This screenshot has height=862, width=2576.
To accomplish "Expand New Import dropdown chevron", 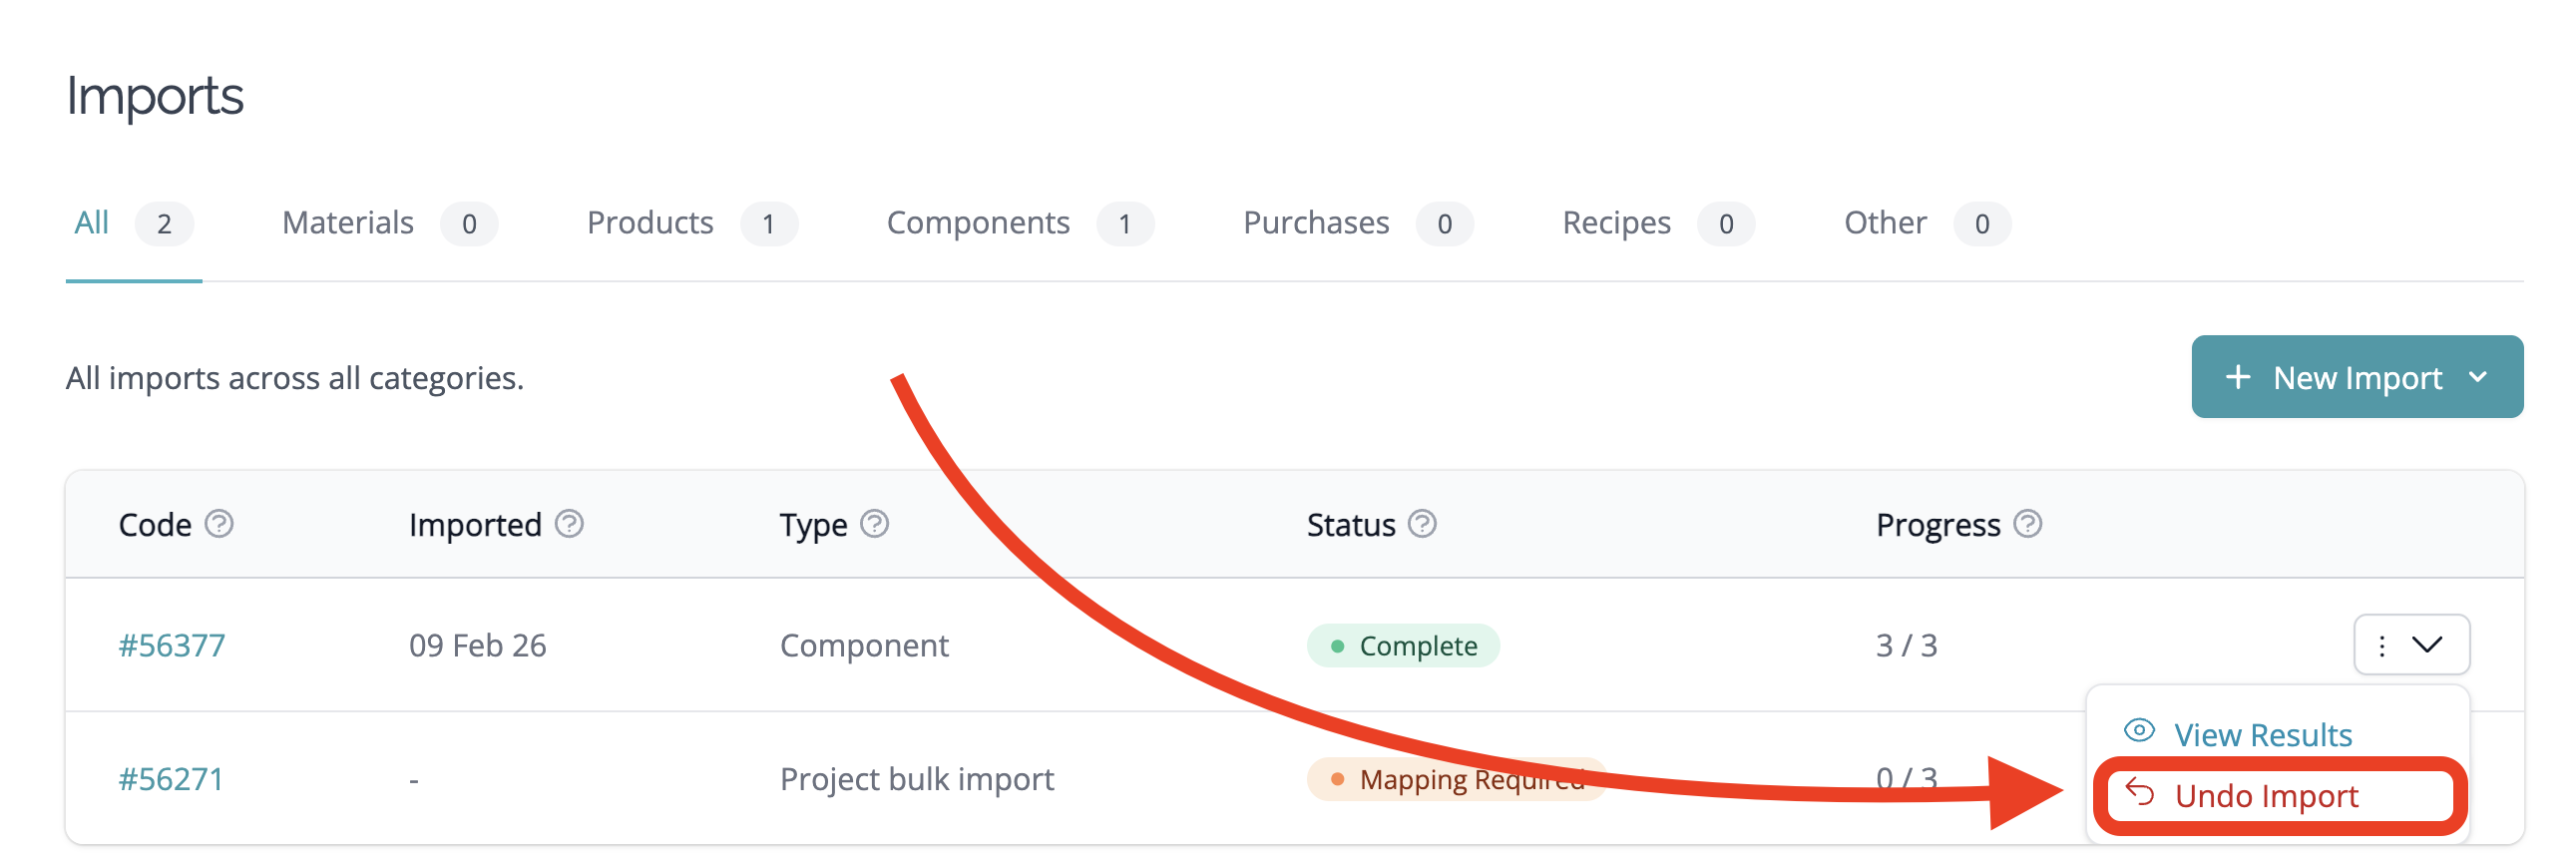I will click(x=2478, y=378).
